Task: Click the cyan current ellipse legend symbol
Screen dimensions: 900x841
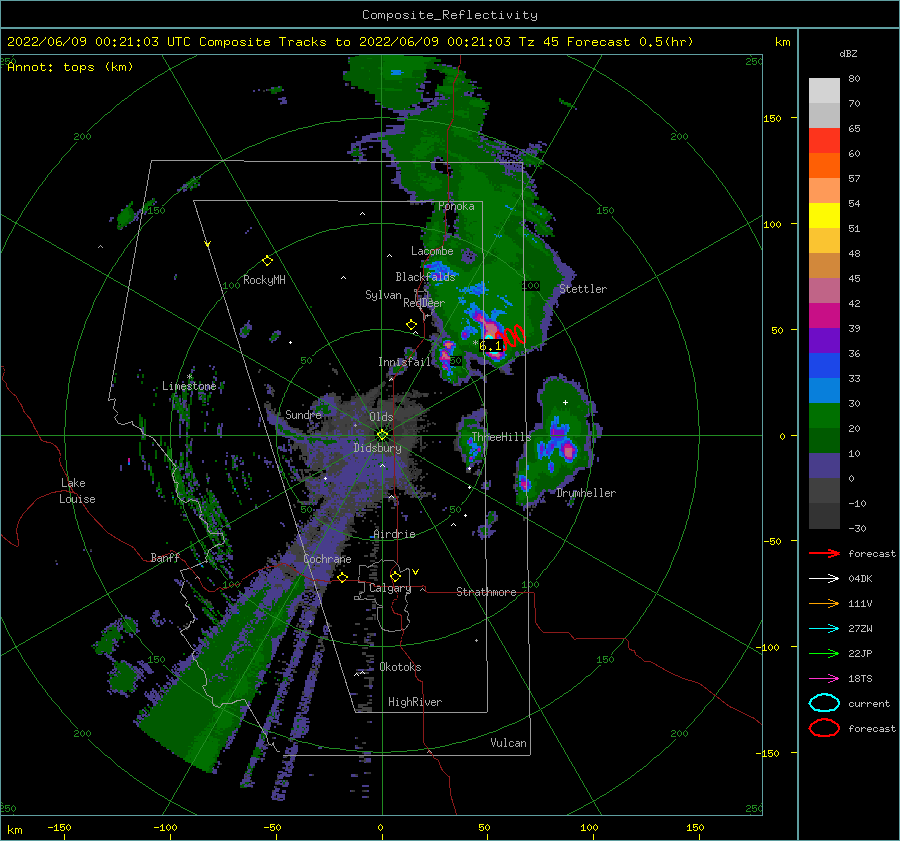Action: click(824, 703)
